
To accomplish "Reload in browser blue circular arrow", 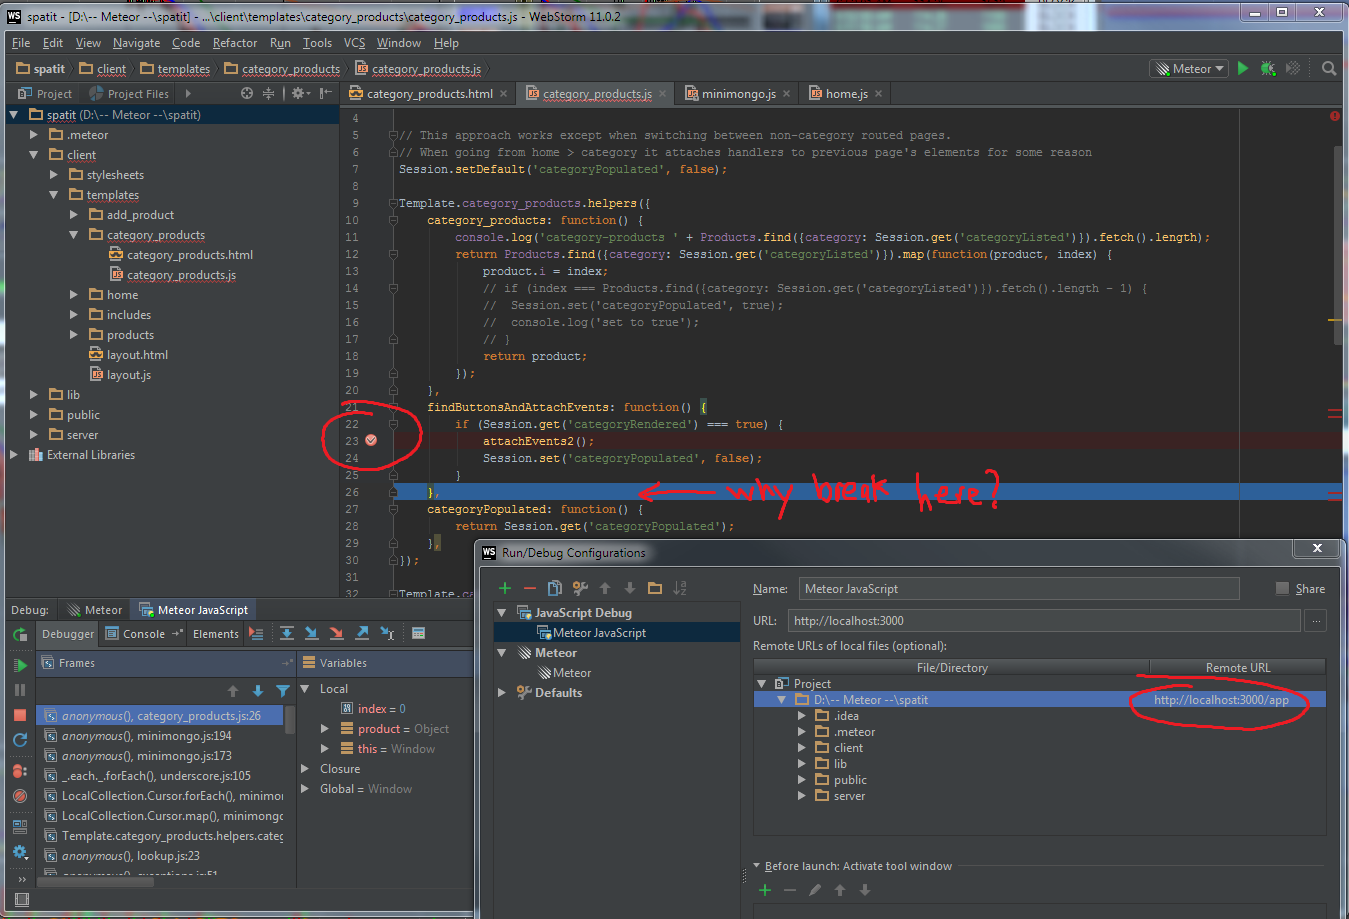I will click(20, 740).
